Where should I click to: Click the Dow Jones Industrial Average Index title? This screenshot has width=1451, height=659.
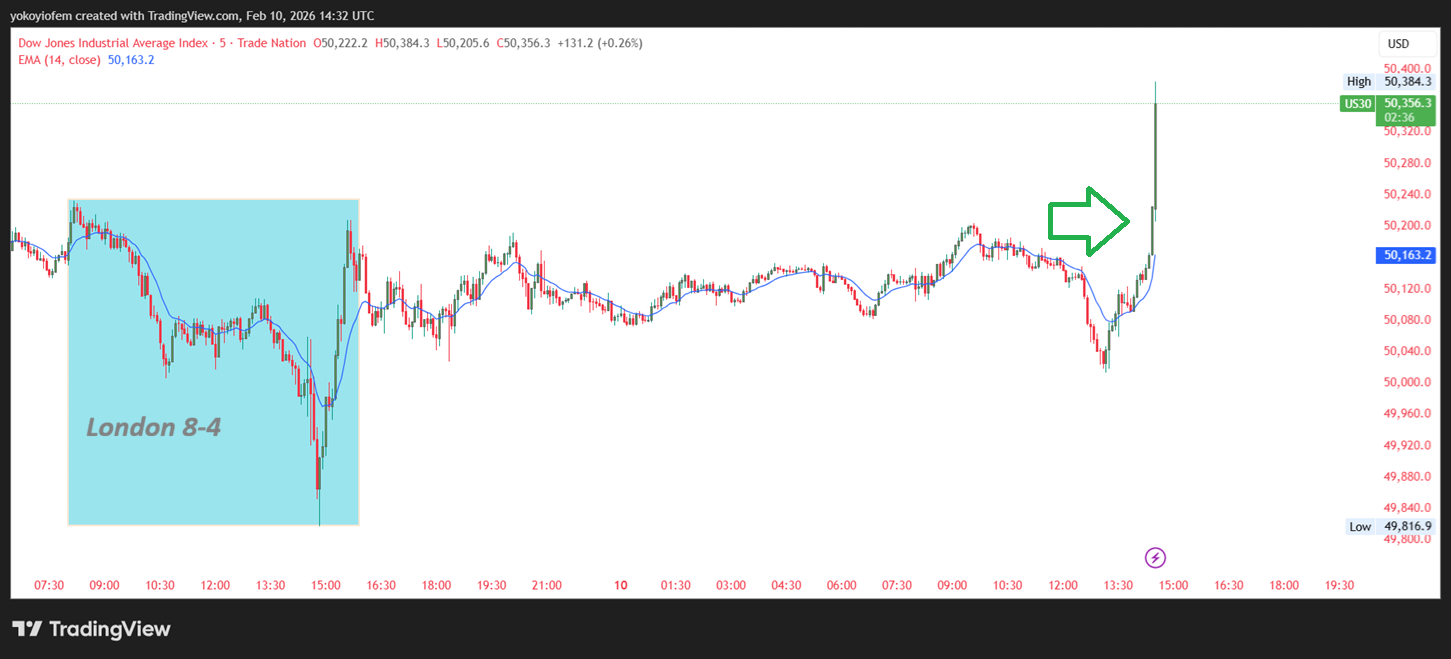click(113, 43)
